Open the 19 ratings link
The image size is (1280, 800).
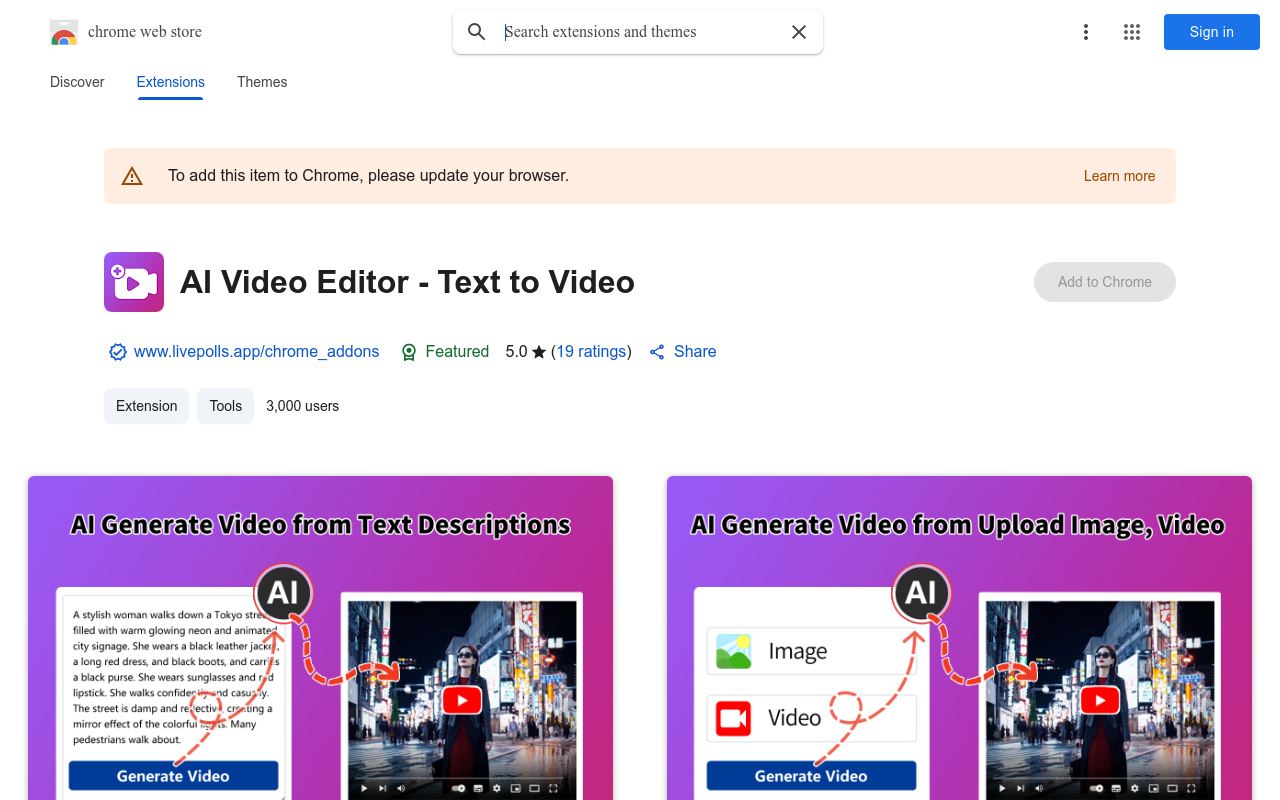click(591, 352)
